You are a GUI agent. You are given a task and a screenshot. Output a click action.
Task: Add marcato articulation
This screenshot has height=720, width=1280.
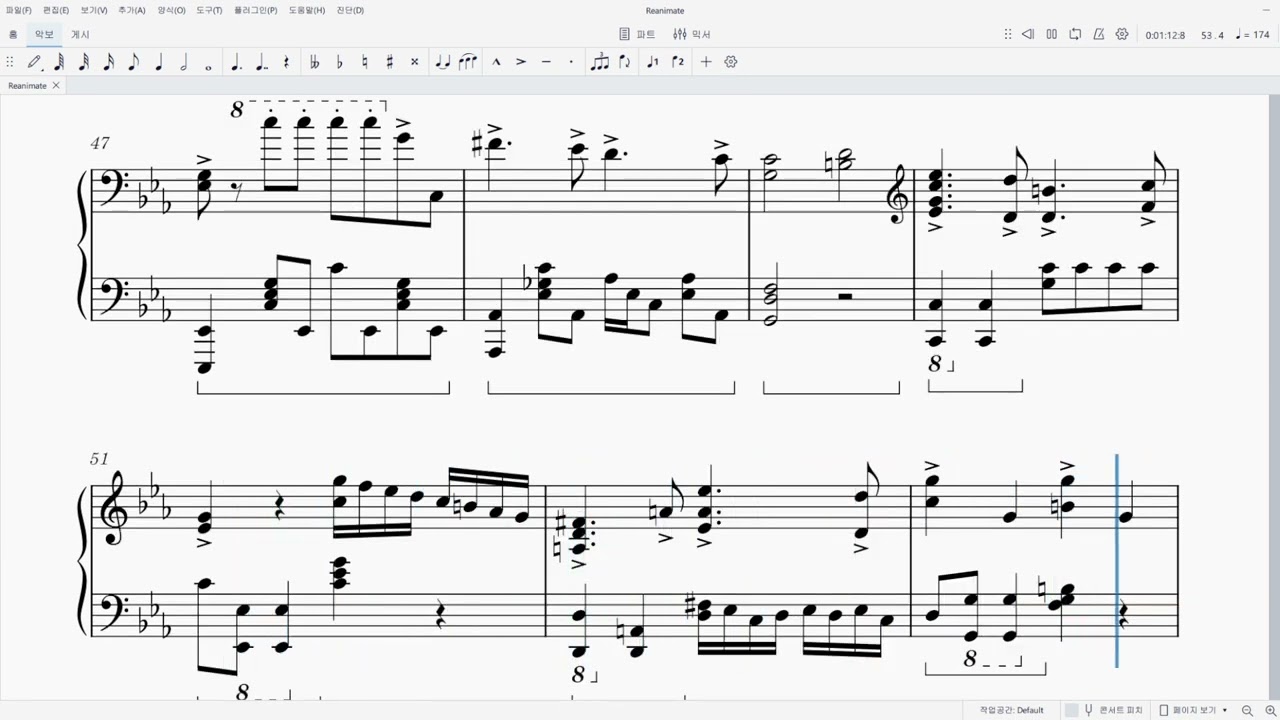point(496,62)
